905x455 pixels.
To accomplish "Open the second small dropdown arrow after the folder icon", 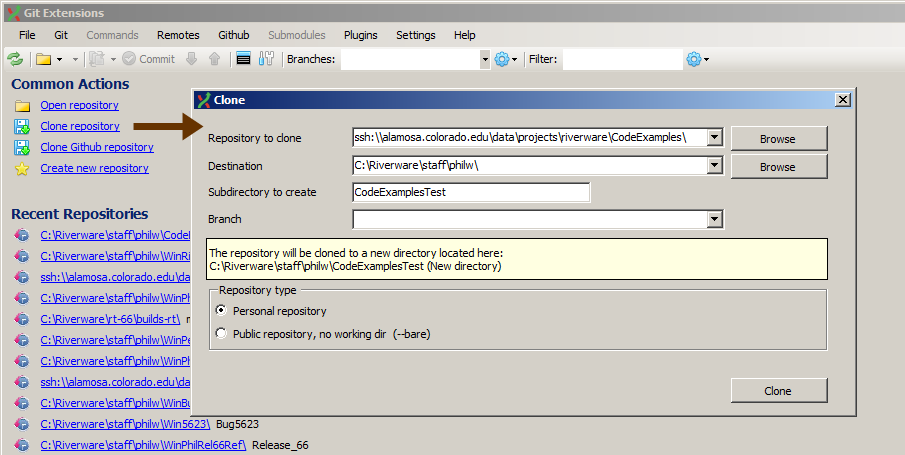I will 75,59.
